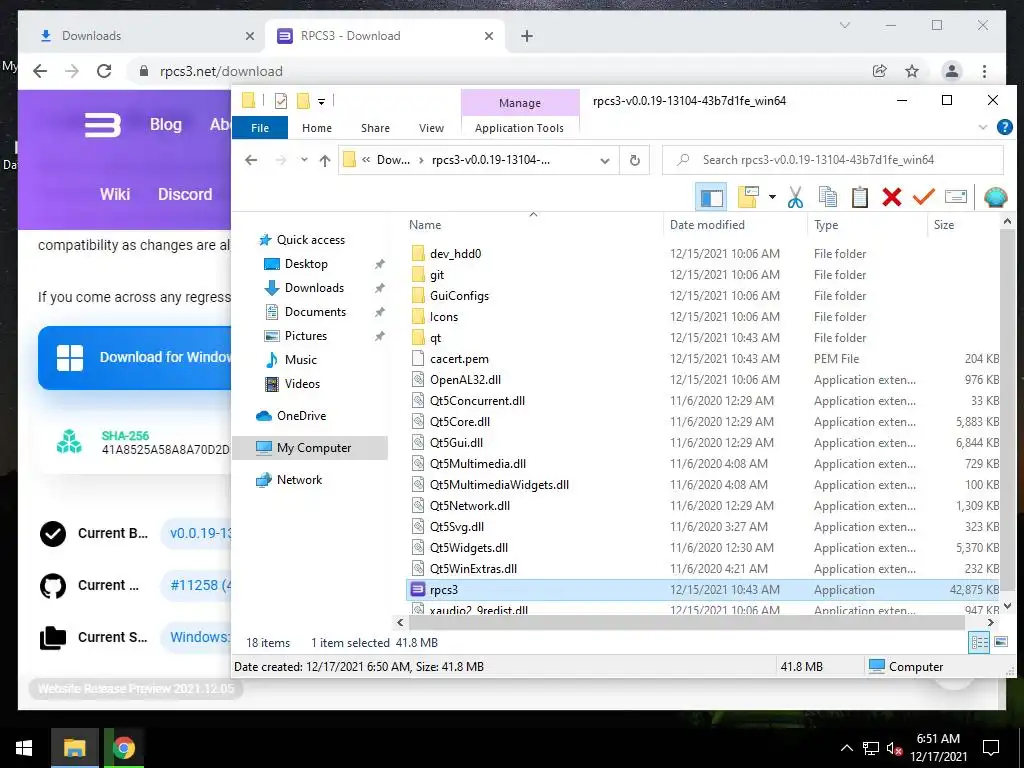The width and height of the screenshot is (1024, 768).
Task: Click the teal shell icon in toolbar
Action: 995,197
